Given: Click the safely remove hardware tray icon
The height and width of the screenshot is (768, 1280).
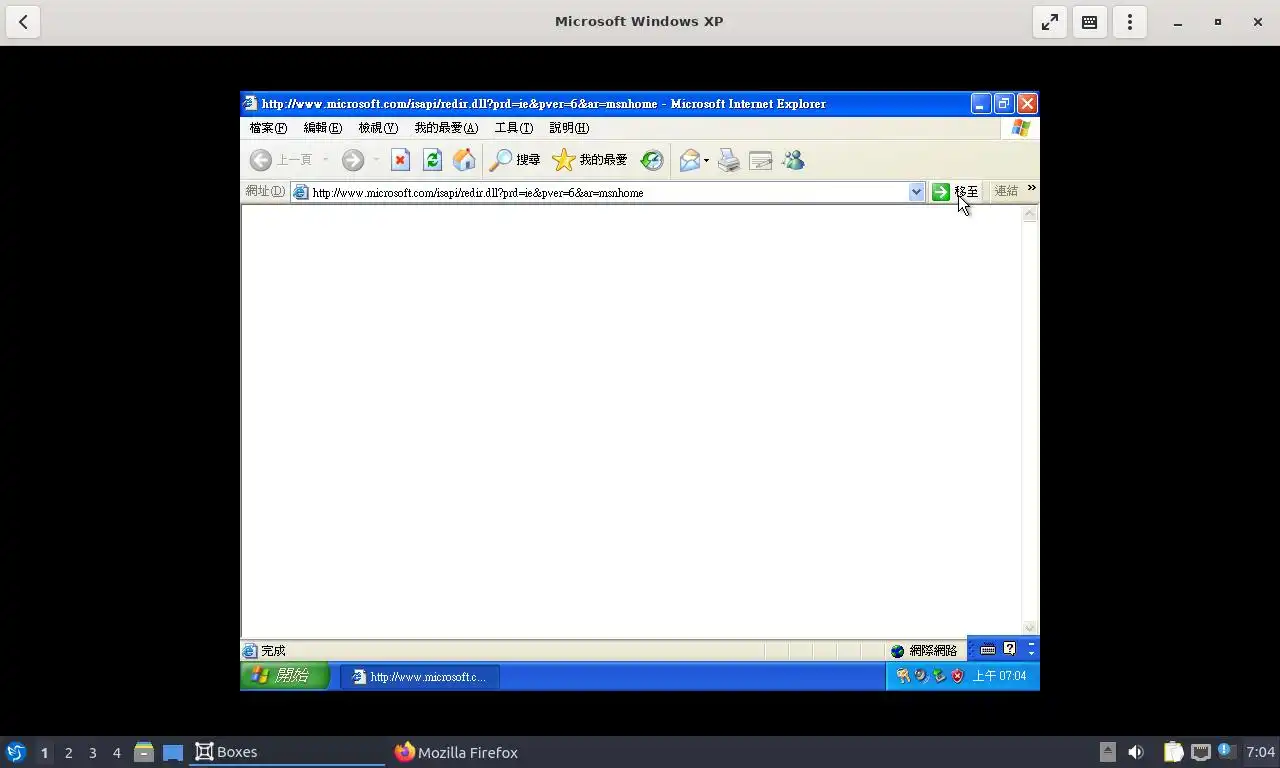Looking at the screenshot, I should [x=939, y=676].
